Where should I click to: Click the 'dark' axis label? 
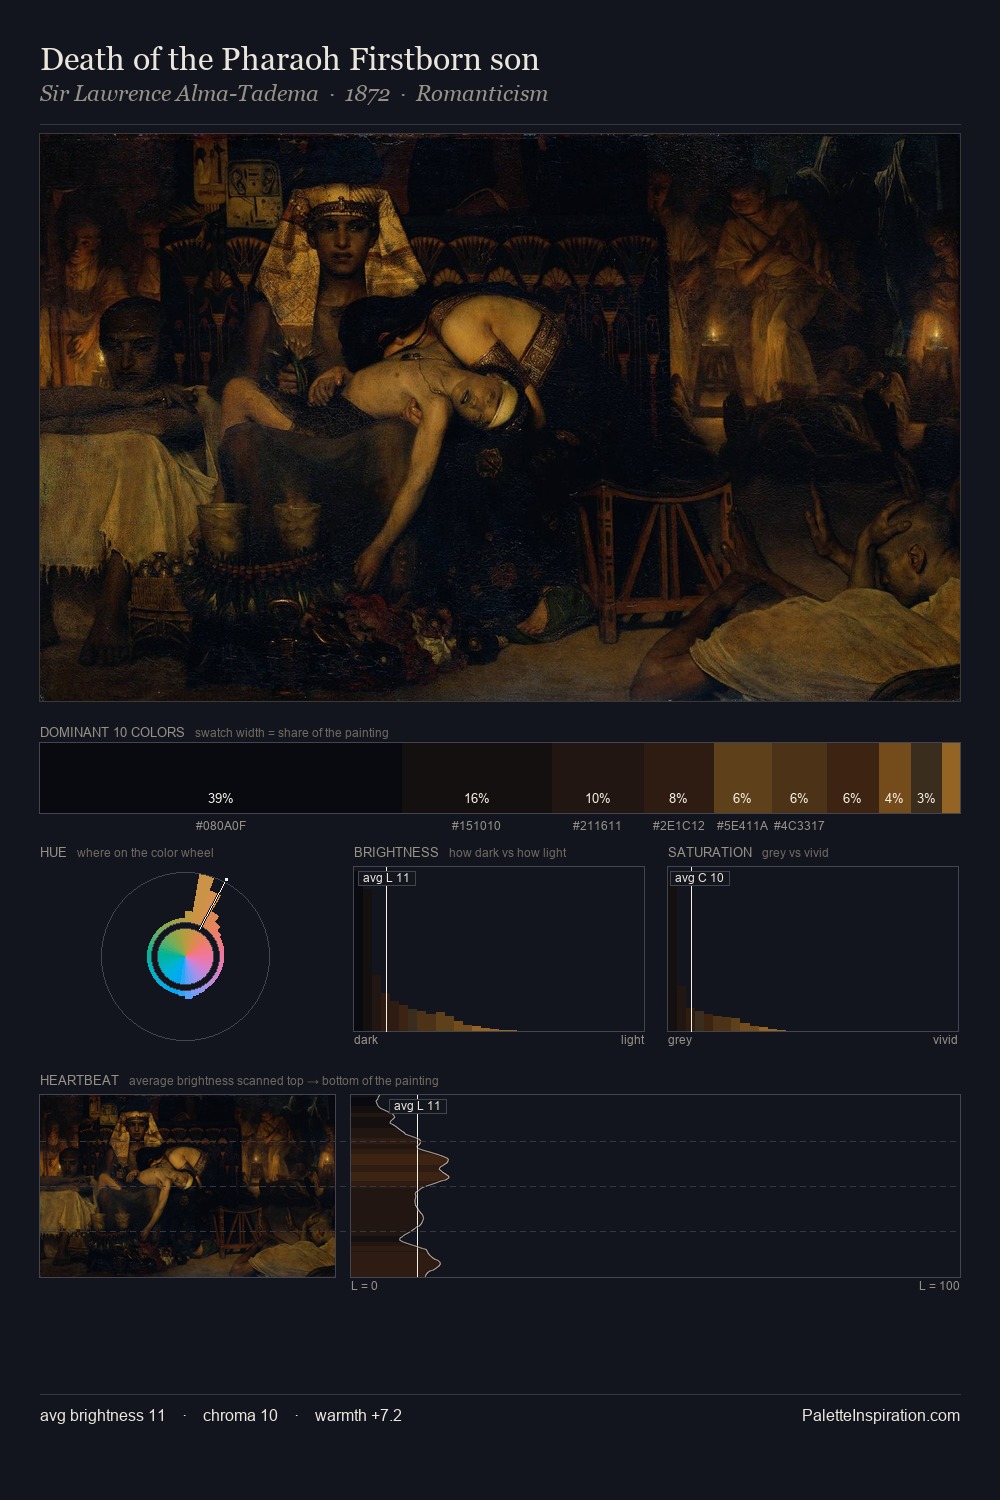(x=366, y=1040)
